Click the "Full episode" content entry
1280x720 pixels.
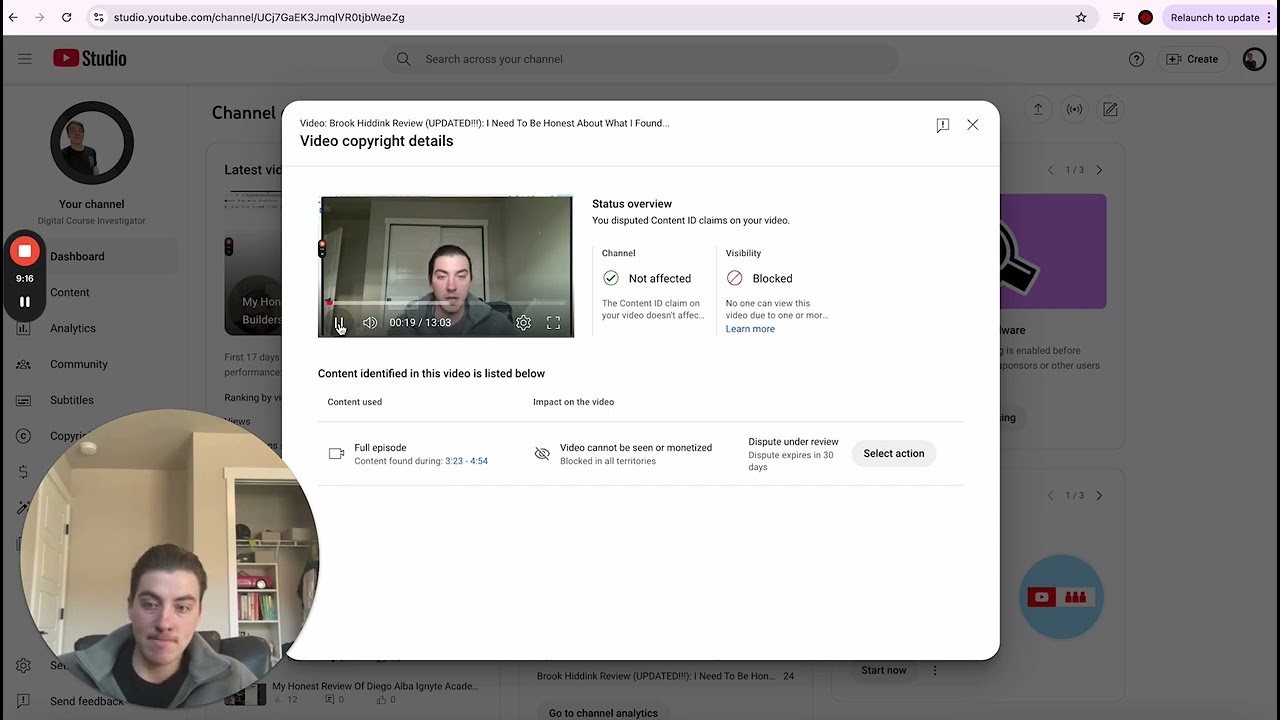380,448
